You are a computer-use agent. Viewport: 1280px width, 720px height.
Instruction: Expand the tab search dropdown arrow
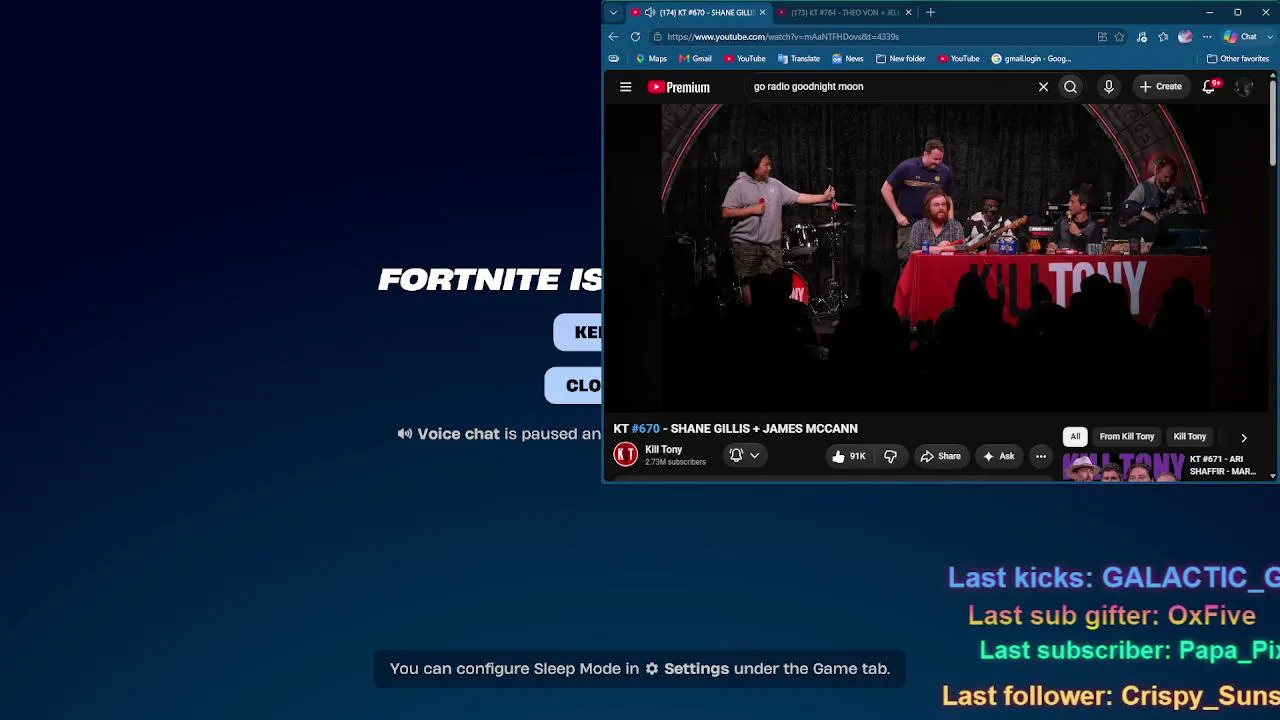click(x=614, y=13)
